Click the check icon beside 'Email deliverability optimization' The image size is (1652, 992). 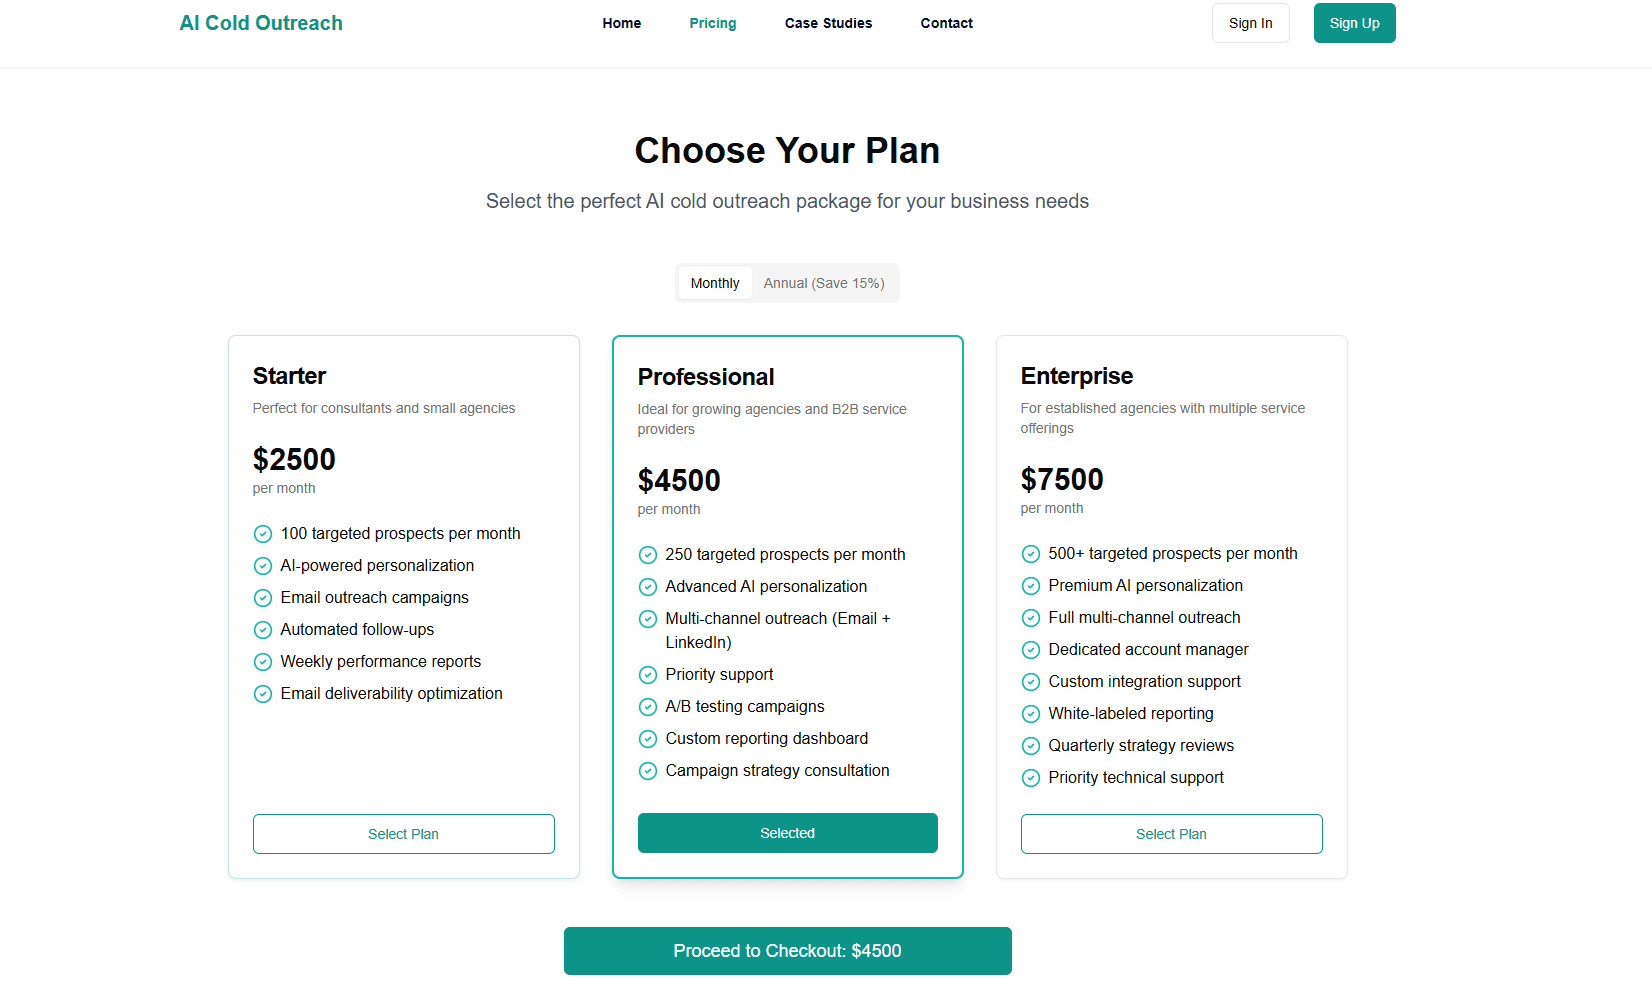click(263, 693)
